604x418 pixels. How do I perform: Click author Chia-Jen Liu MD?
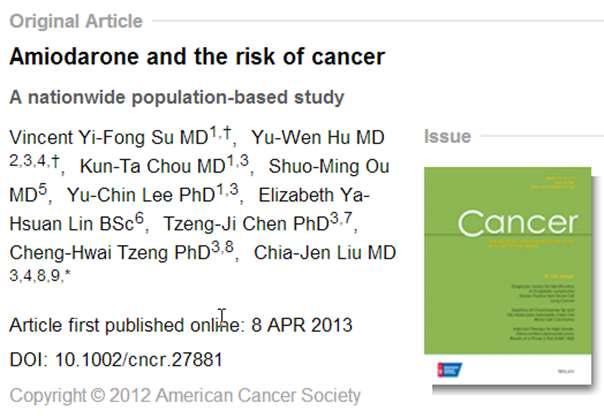point(325,253)
